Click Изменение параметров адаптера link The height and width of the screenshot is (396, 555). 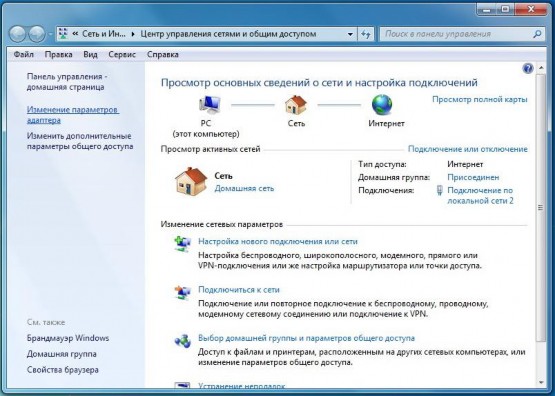73,115
